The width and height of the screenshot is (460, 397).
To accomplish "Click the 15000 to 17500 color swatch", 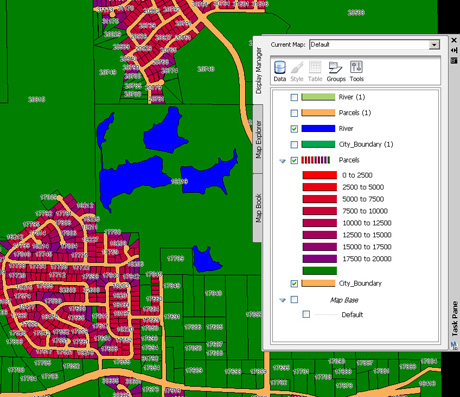I will [320, 247].
